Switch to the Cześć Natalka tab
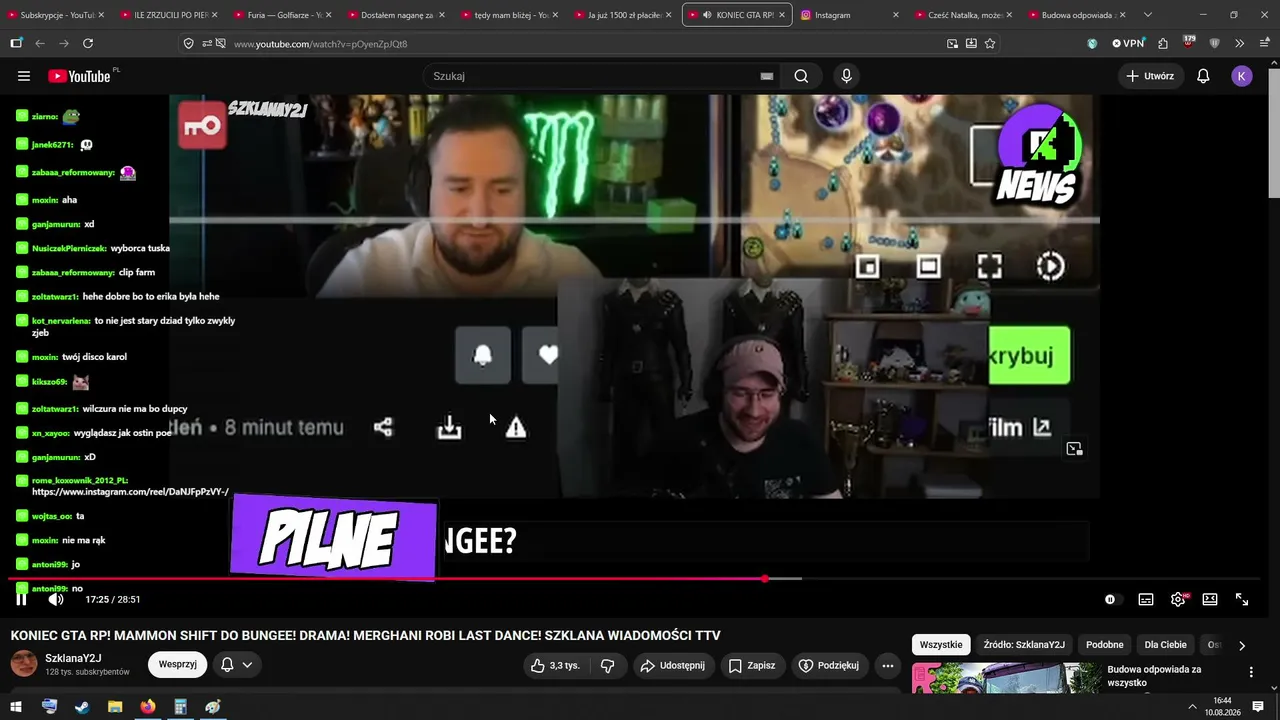Viewport: 1280px width, 720px height. [x=964, y=15]
